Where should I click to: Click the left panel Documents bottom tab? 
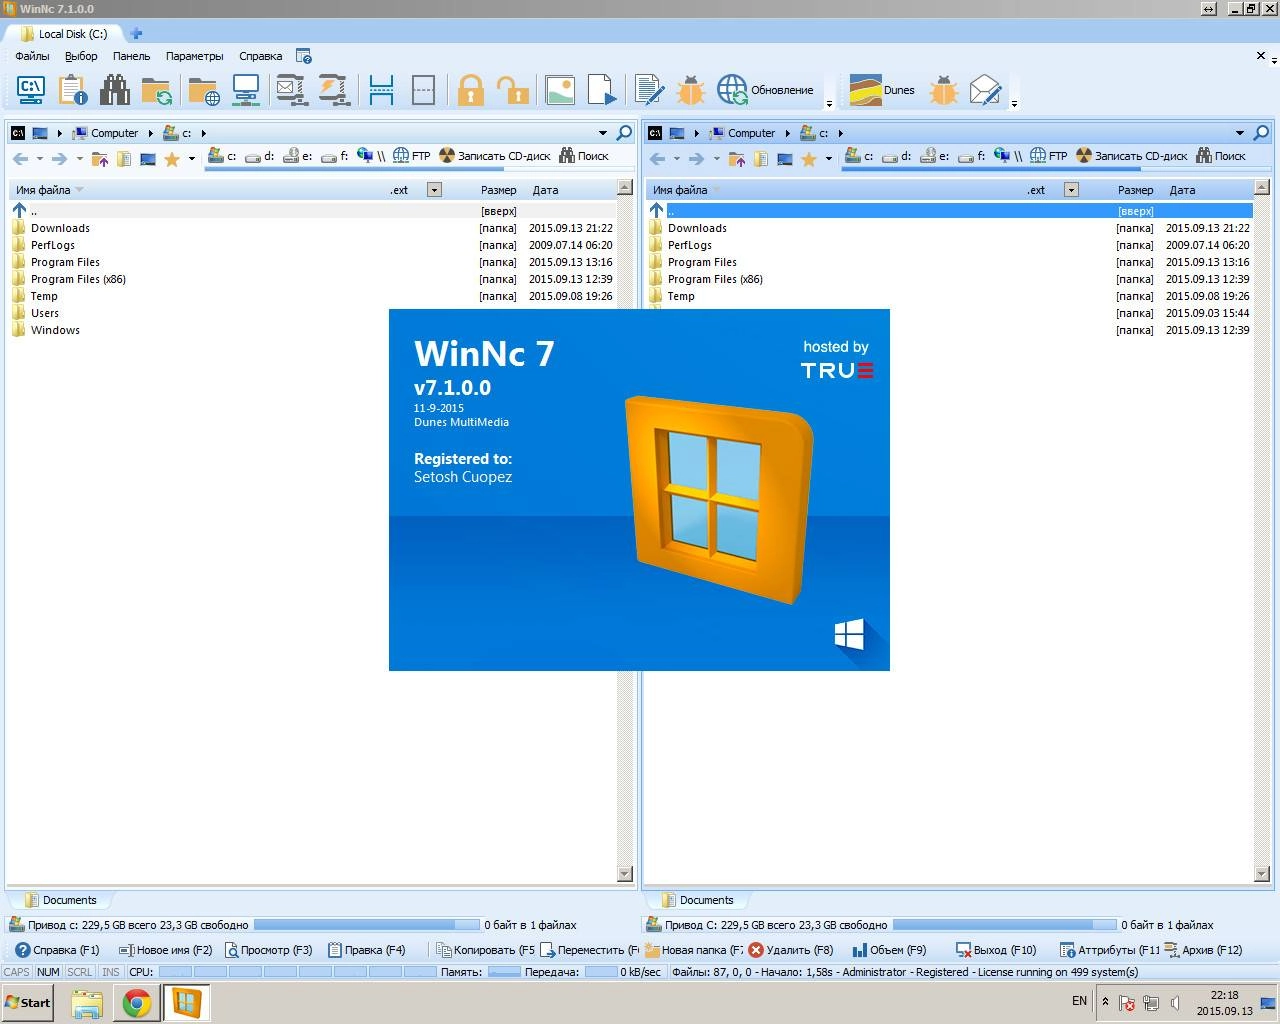pos(61,900)
